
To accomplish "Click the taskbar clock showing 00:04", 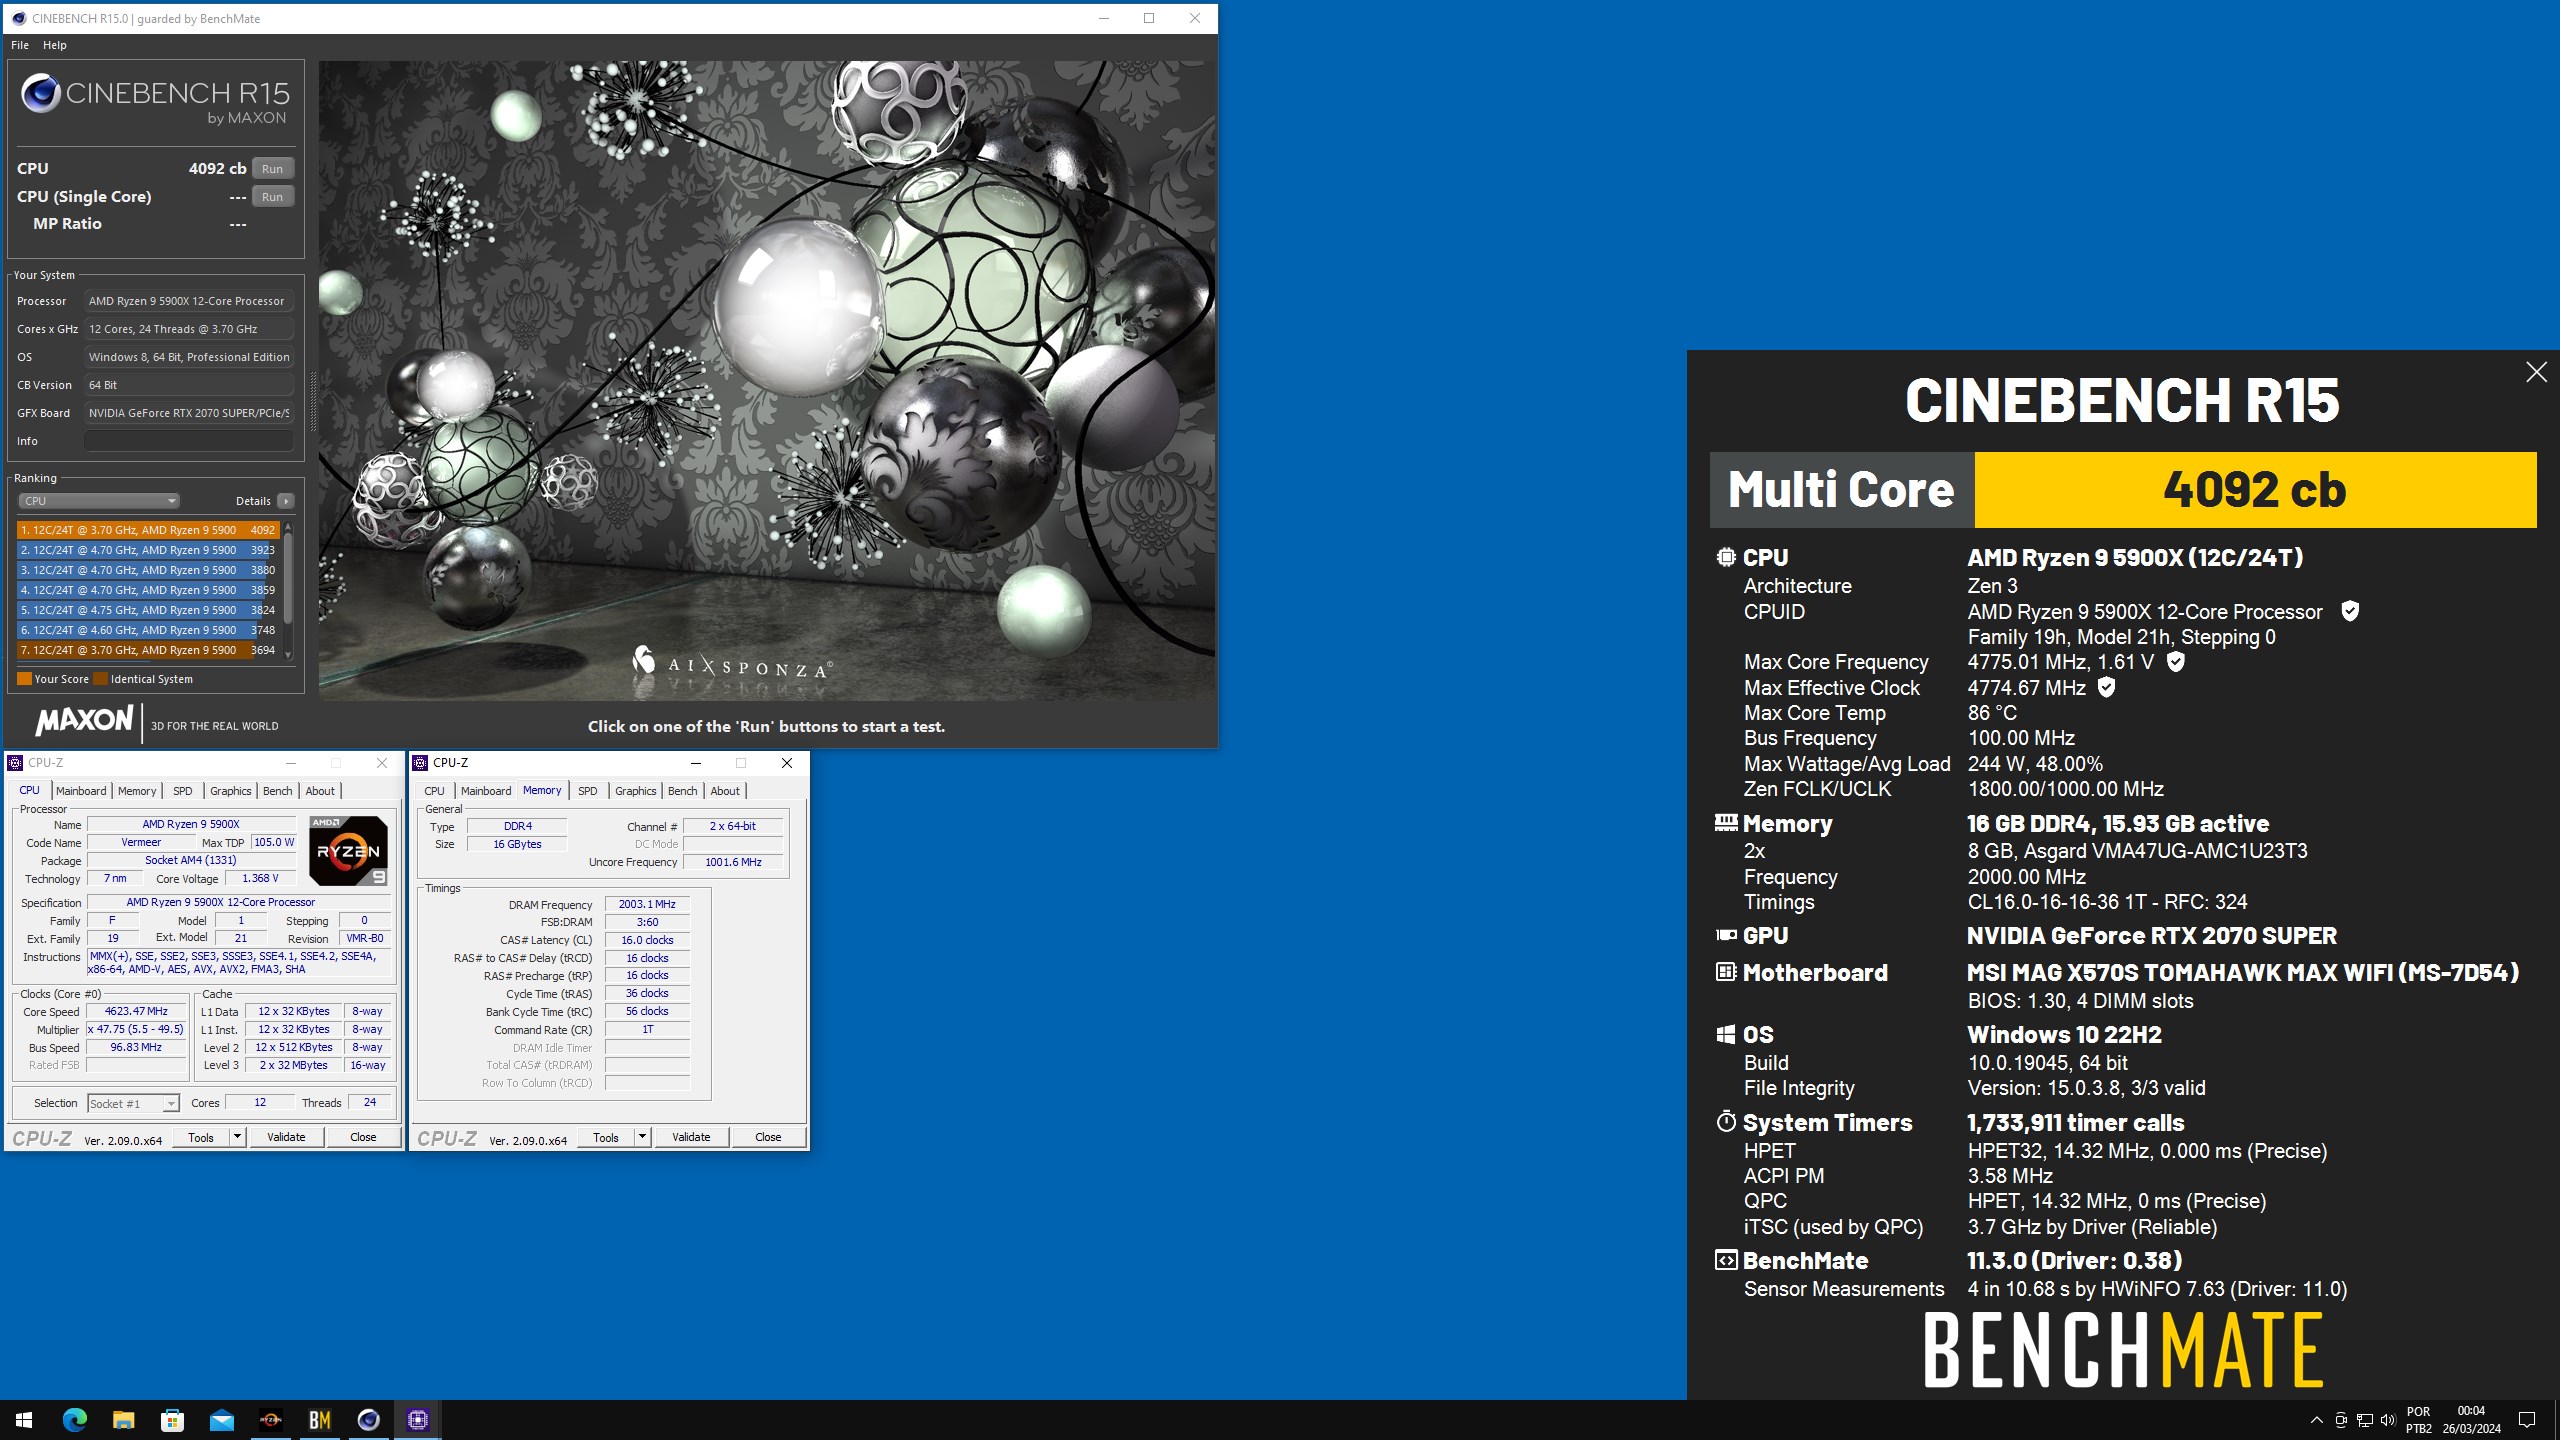I will point(2471,1420).
